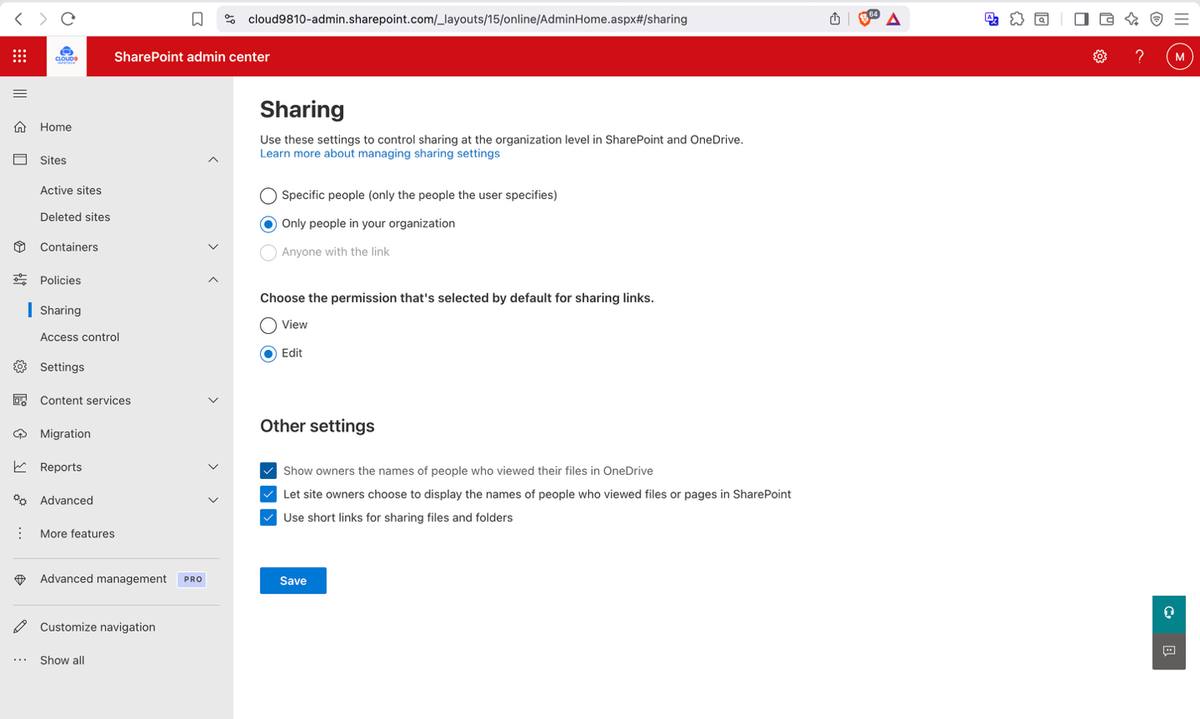Viewport: 1200px width, 719px height.
Task: Click SharePoint admin center title
Action: (x=192, y=57)
